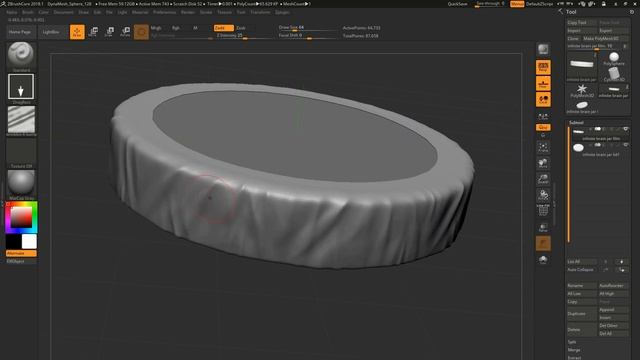Click Duplicate subtool button
Screen dimensions: 640x360
pyautogui.click(x=582, y=314)
